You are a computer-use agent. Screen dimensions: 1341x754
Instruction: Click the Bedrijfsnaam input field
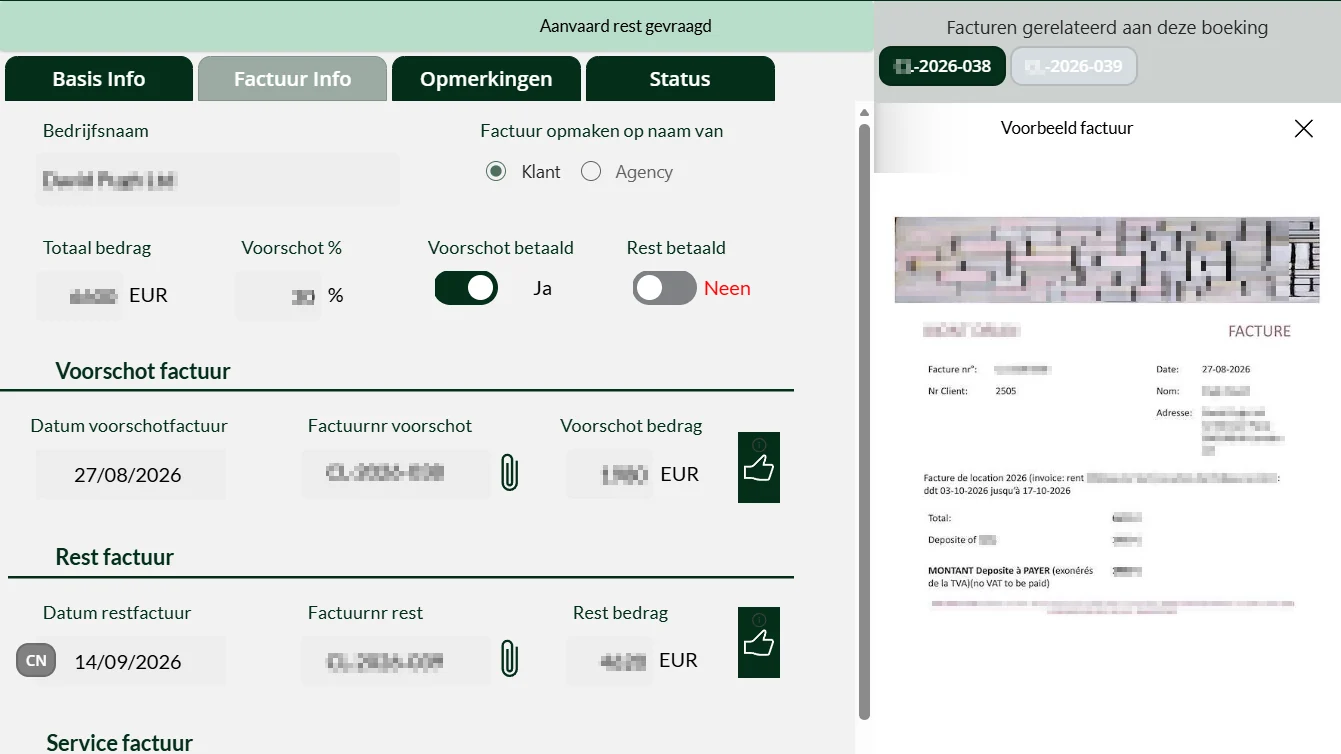tap(218, 180)
